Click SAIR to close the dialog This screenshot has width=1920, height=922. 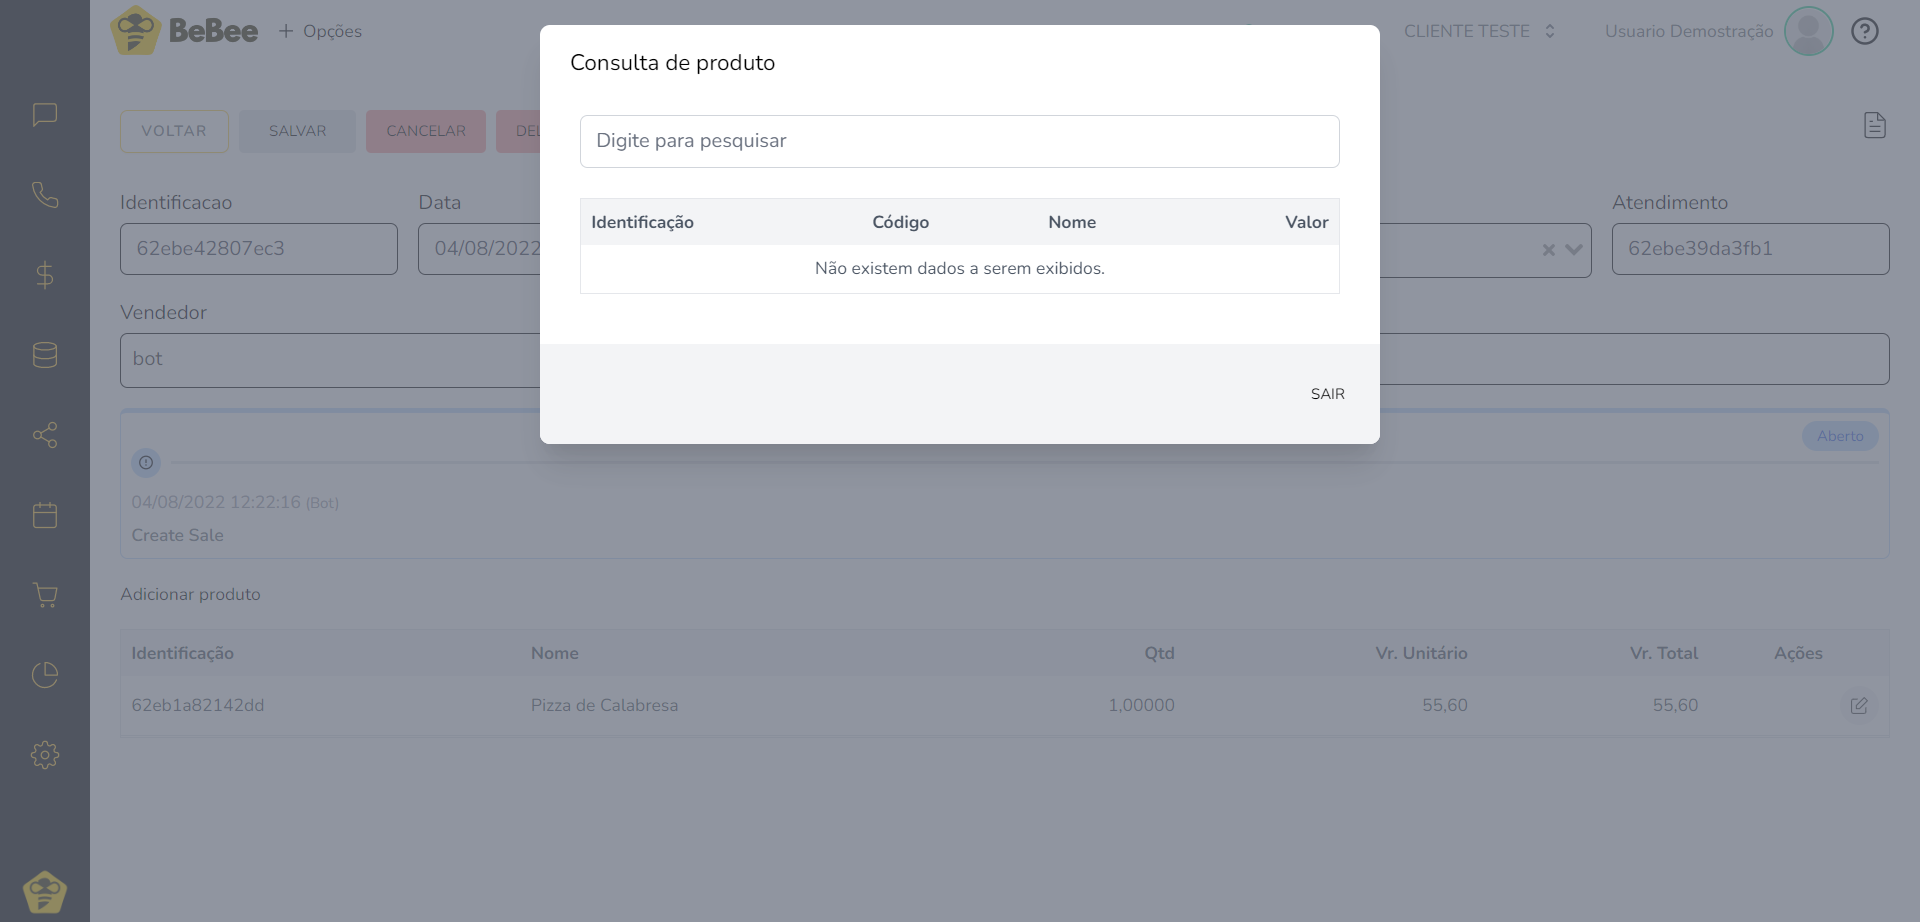click(x=1327, y=394)
